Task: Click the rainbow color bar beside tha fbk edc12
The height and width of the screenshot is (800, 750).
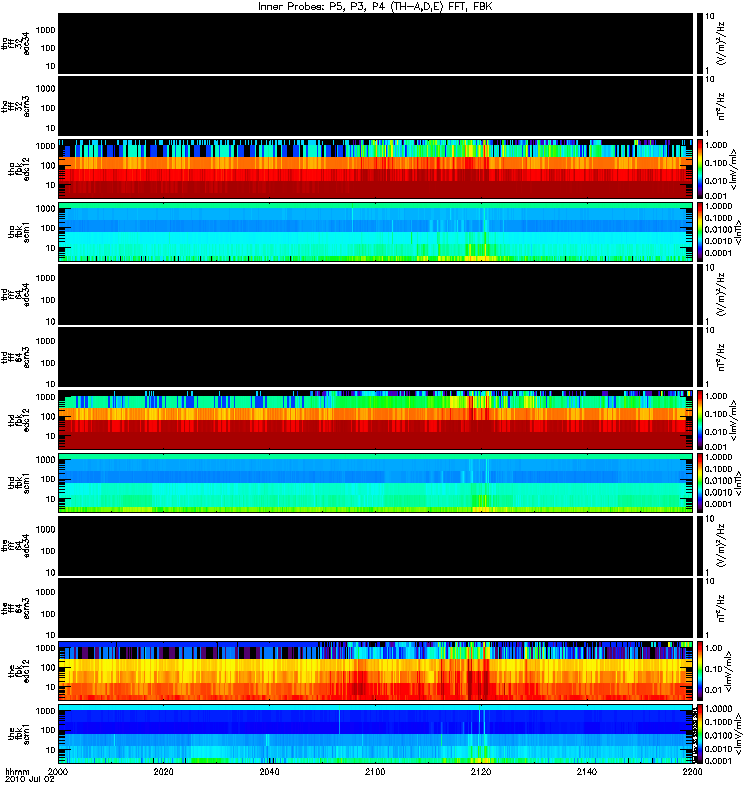Action: [699, 169]
